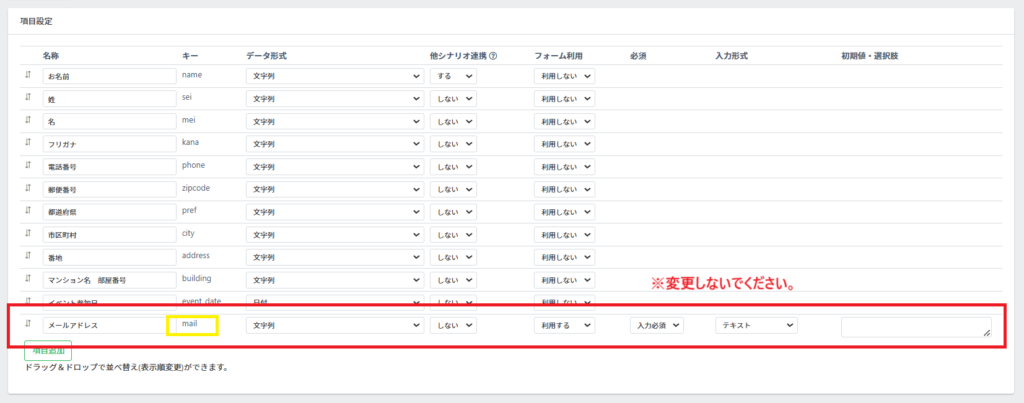Open 他シナリオ連携 dropdown showing する

(453, 76)
